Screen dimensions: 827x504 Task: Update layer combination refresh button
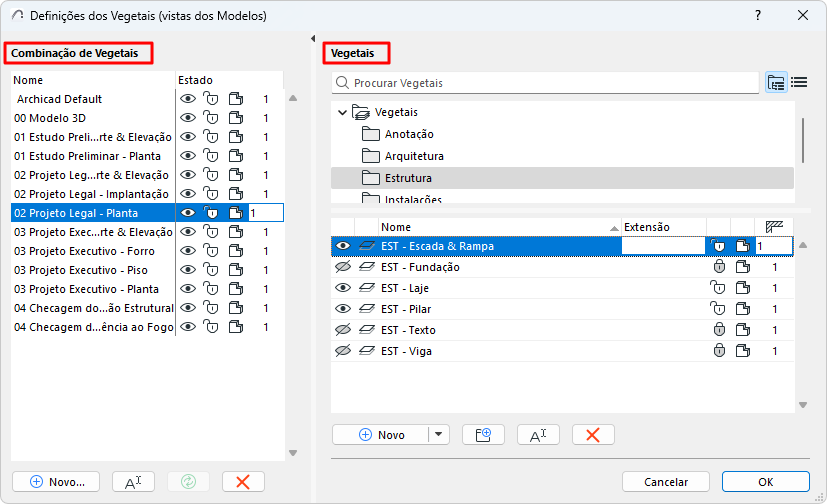188,482
